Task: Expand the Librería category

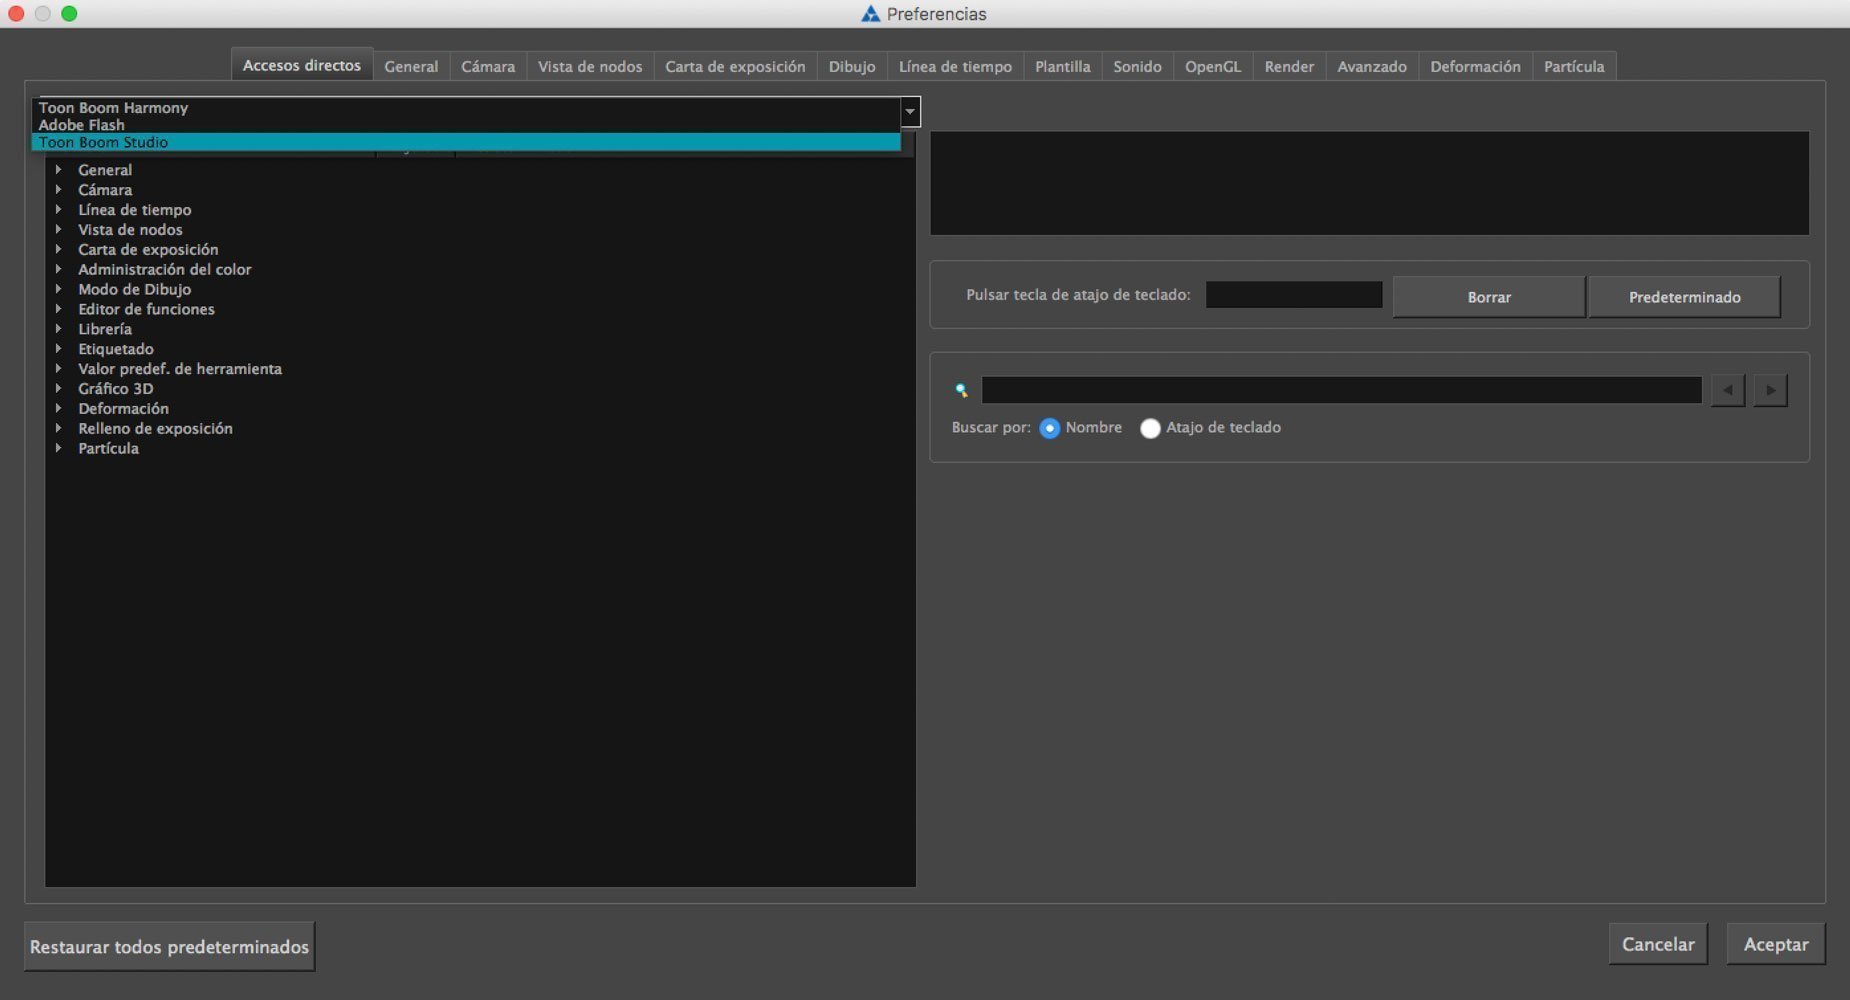Action: tap(59, 329)
